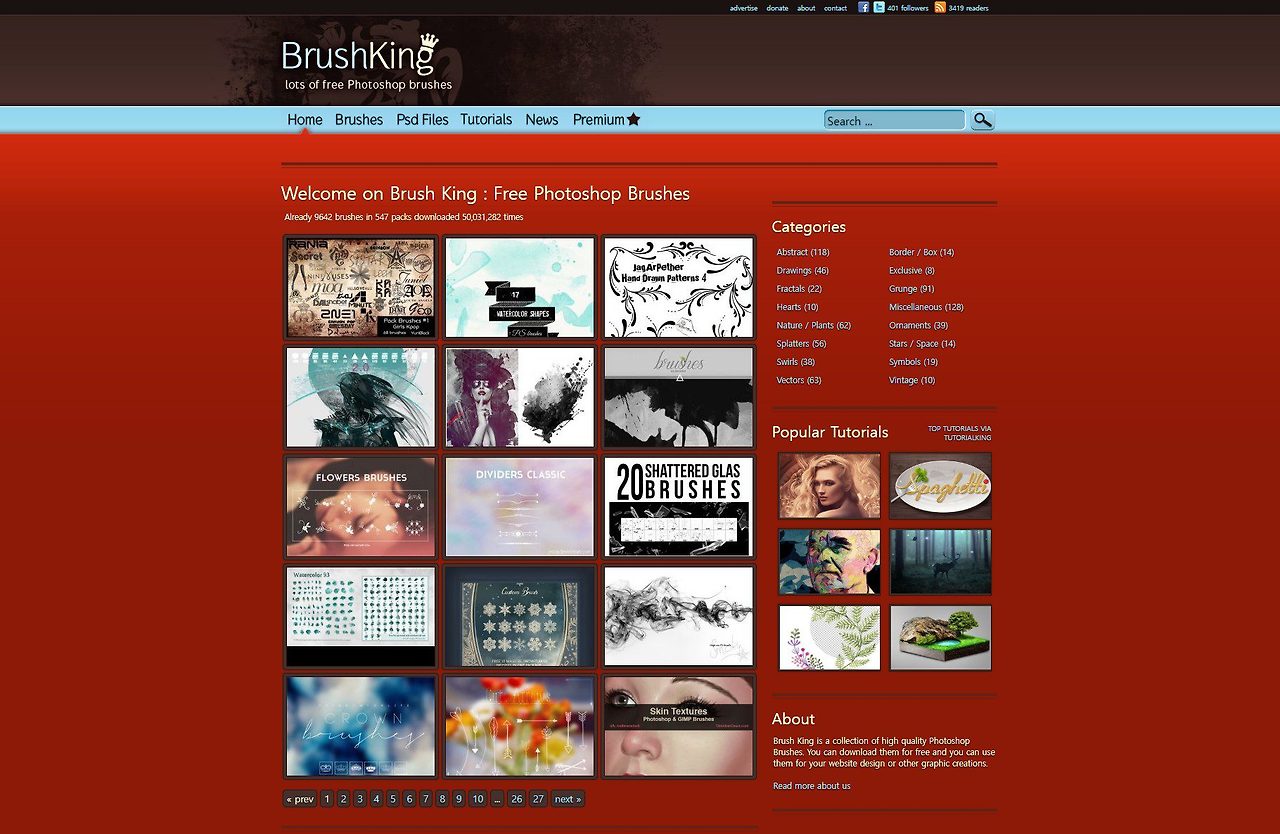Open the Skin Textures brush thumbnail
Viewport: 1280px width, 834px height.
pos(679,727)
